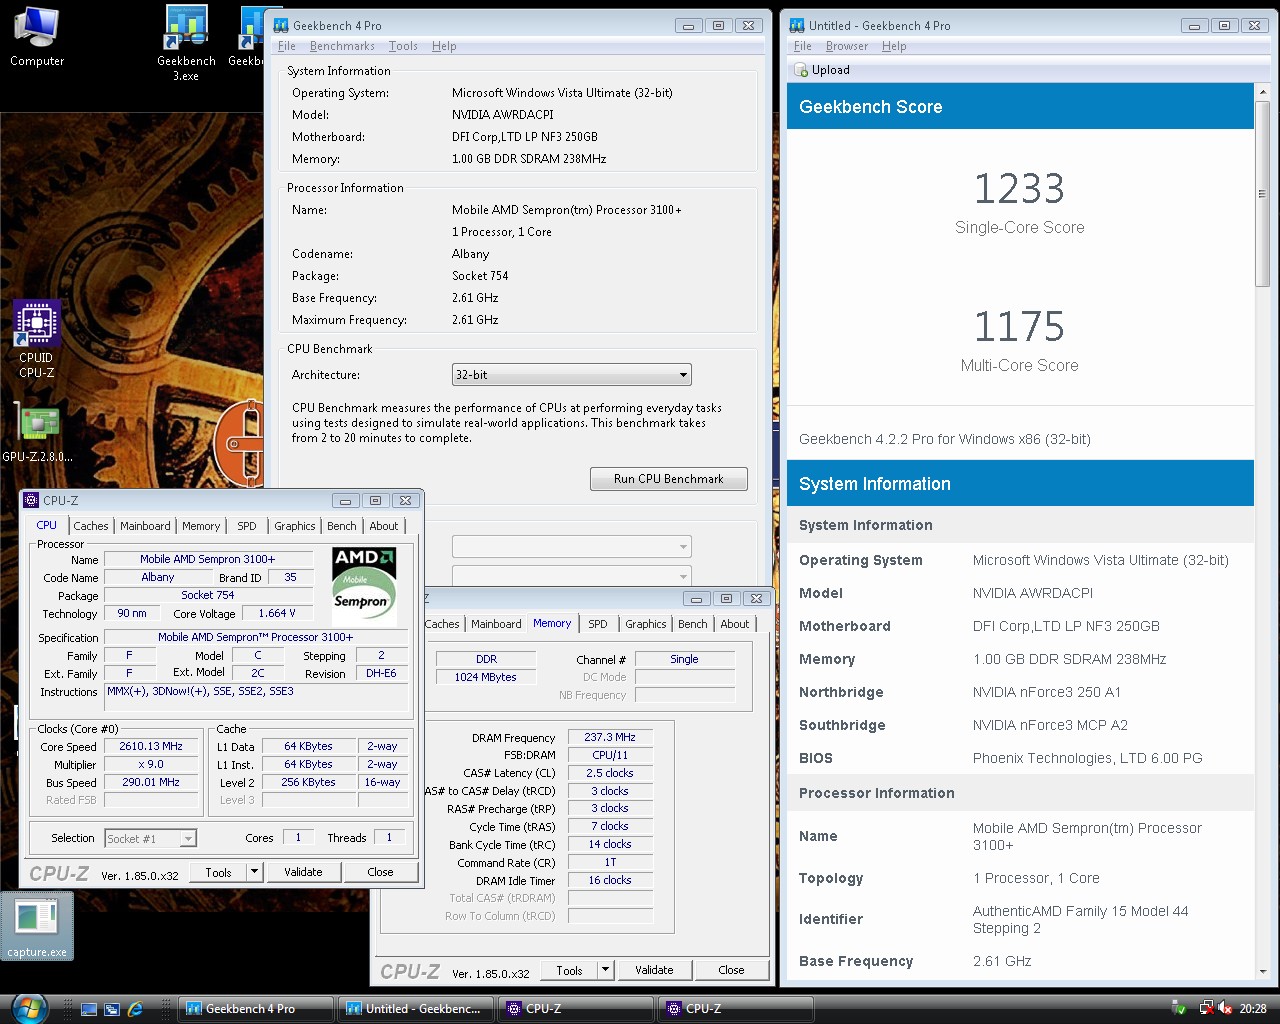
Task: Click the CPU-Z window title bar icon
Action: coord(32,500)
